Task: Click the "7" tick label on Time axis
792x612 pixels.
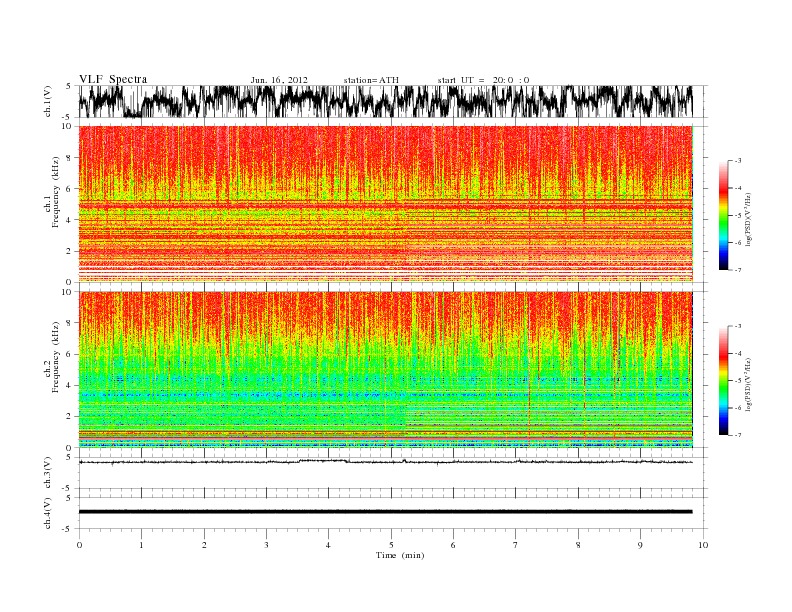Action: [x=516, y=545]
